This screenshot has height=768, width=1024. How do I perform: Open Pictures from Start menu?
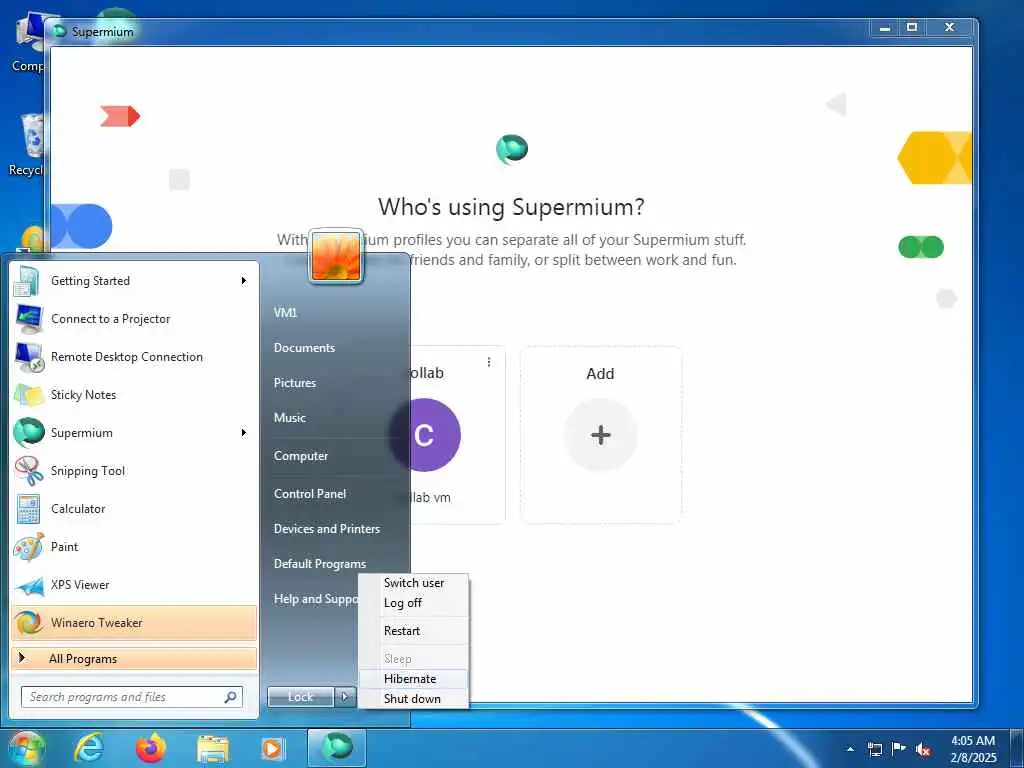[x=295, y=383]
